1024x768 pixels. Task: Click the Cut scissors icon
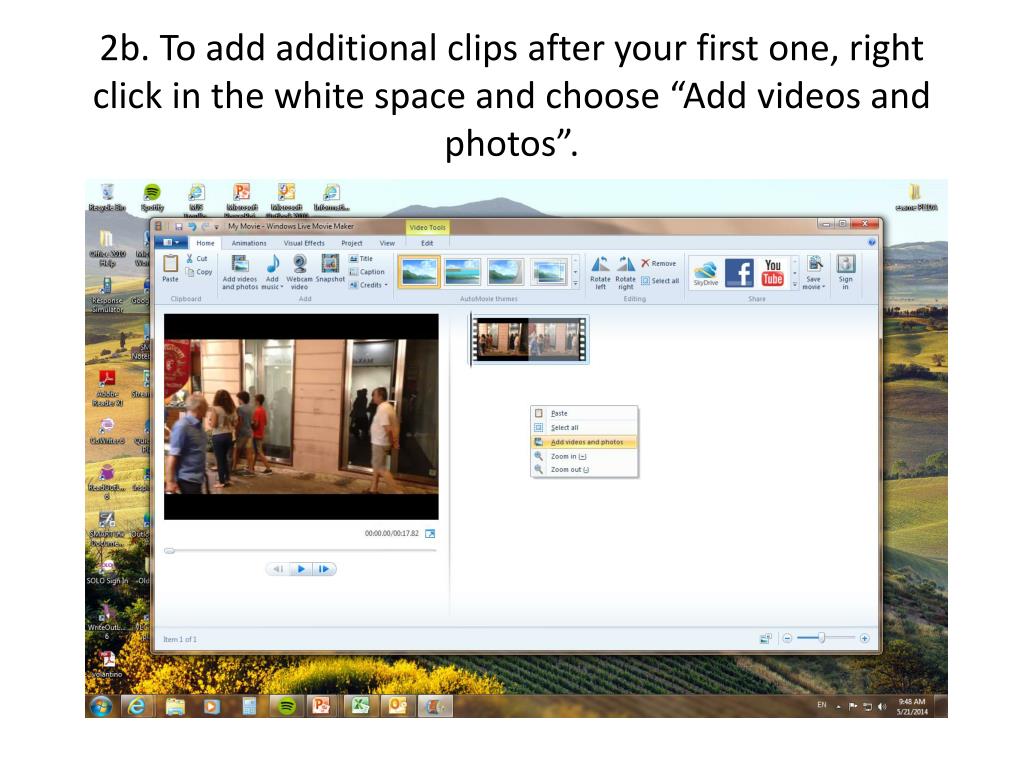point(189,259)
